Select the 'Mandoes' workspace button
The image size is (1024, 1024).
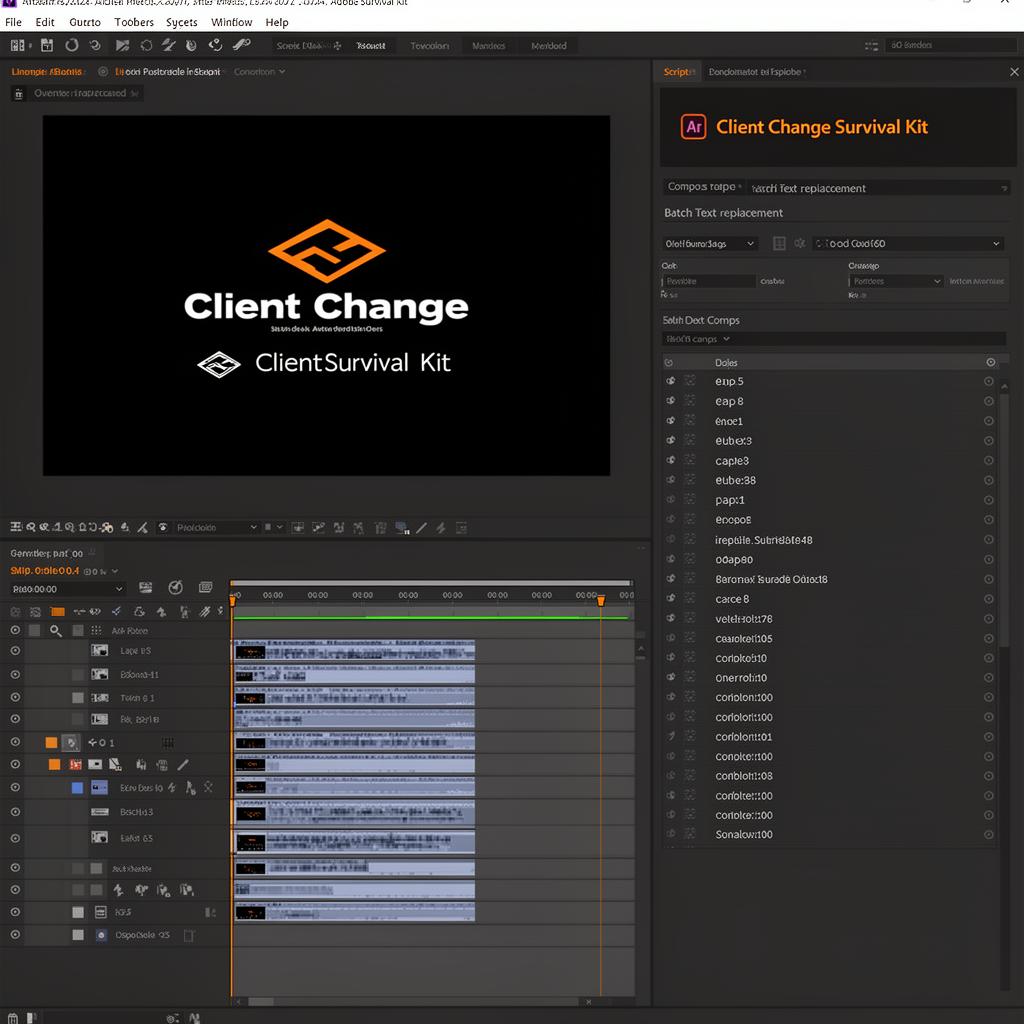[x=488, y=46]
